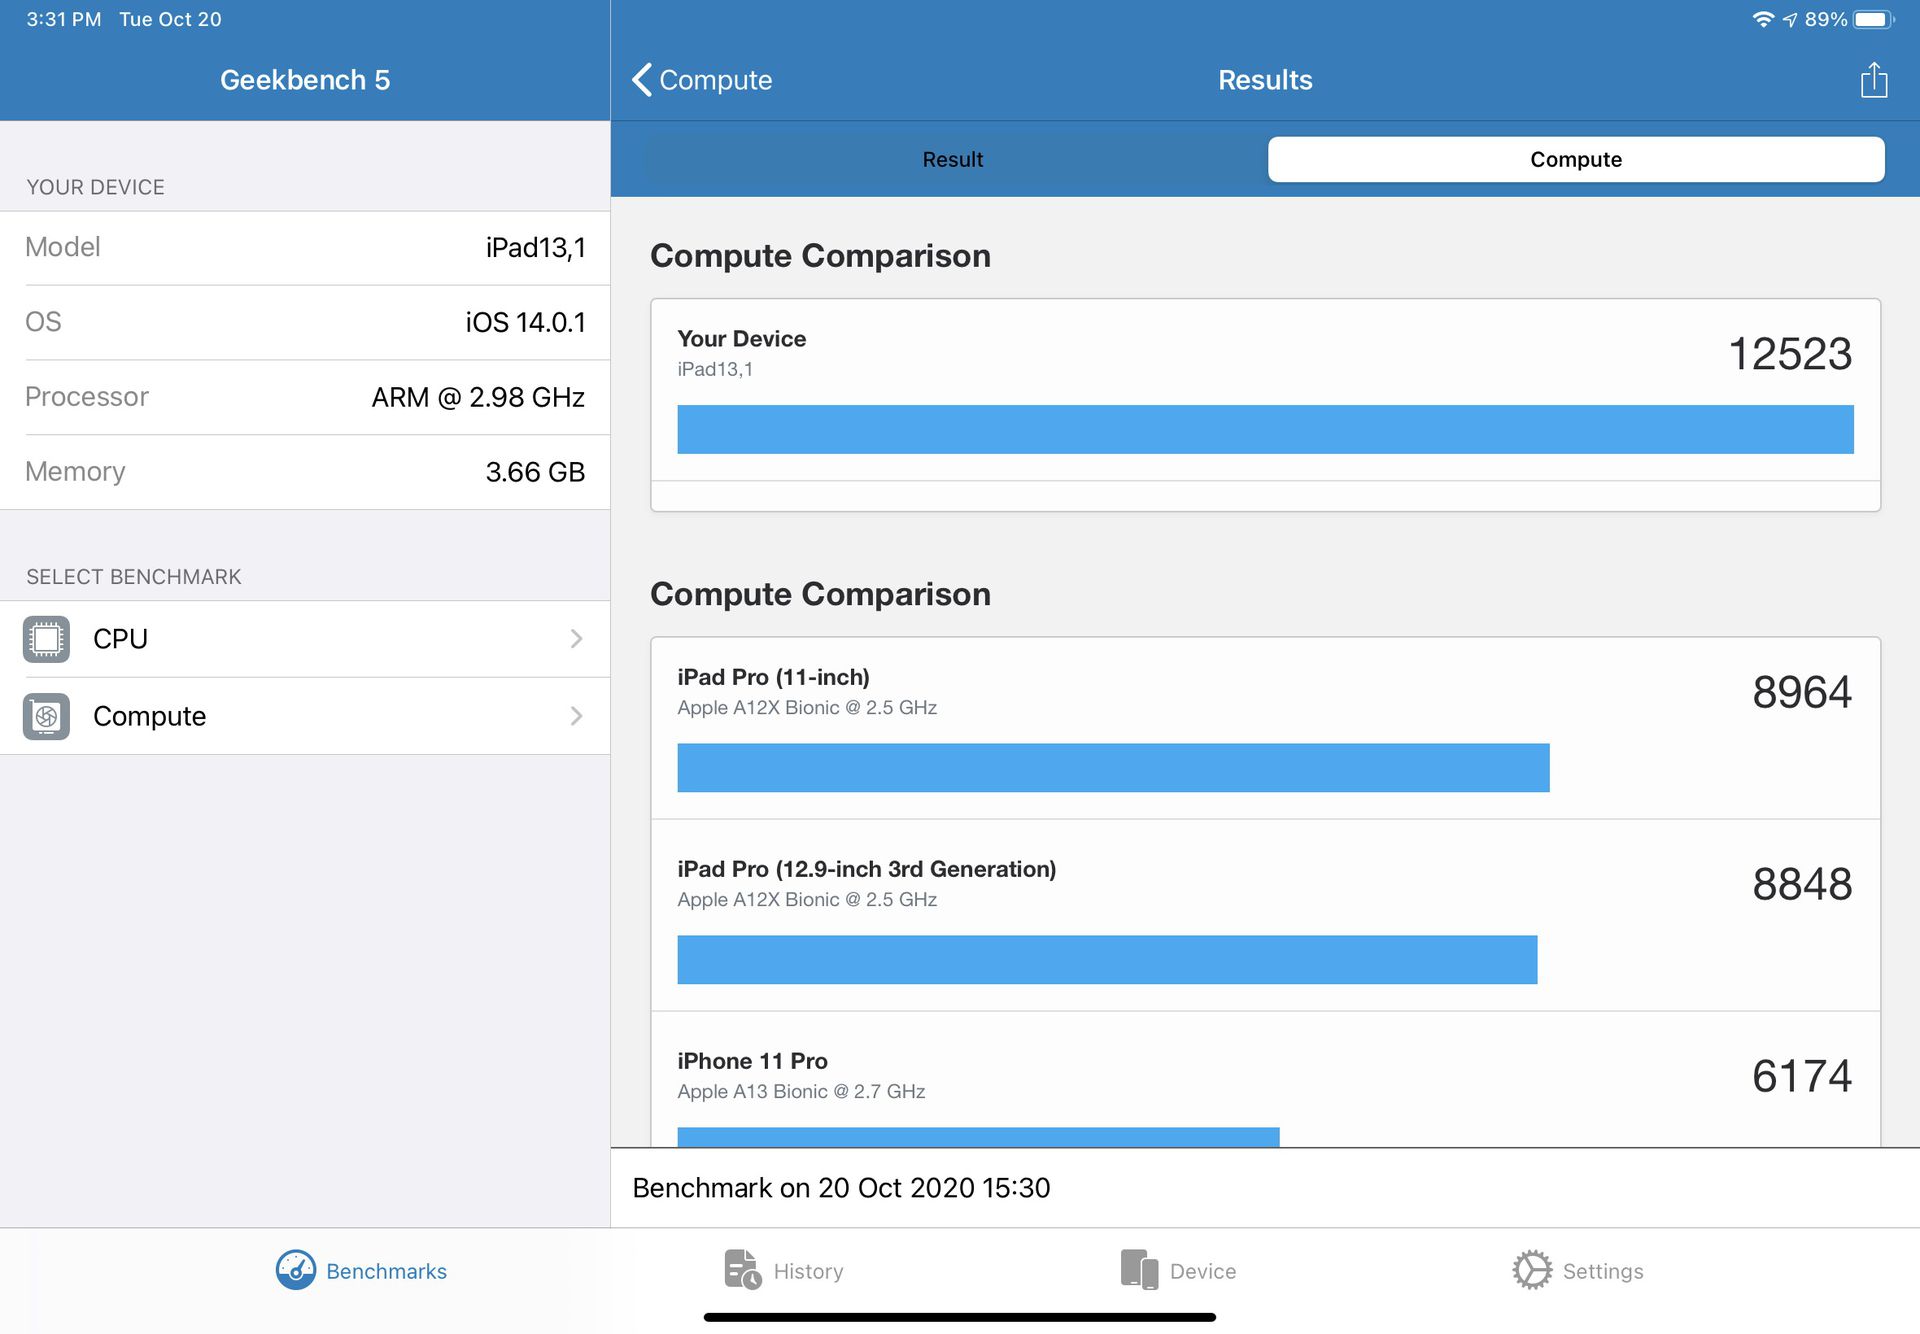Go back using the Compute back chevron
Image resolution: width=1920 pixels, height=1334 pixels.
pos(642,80)
